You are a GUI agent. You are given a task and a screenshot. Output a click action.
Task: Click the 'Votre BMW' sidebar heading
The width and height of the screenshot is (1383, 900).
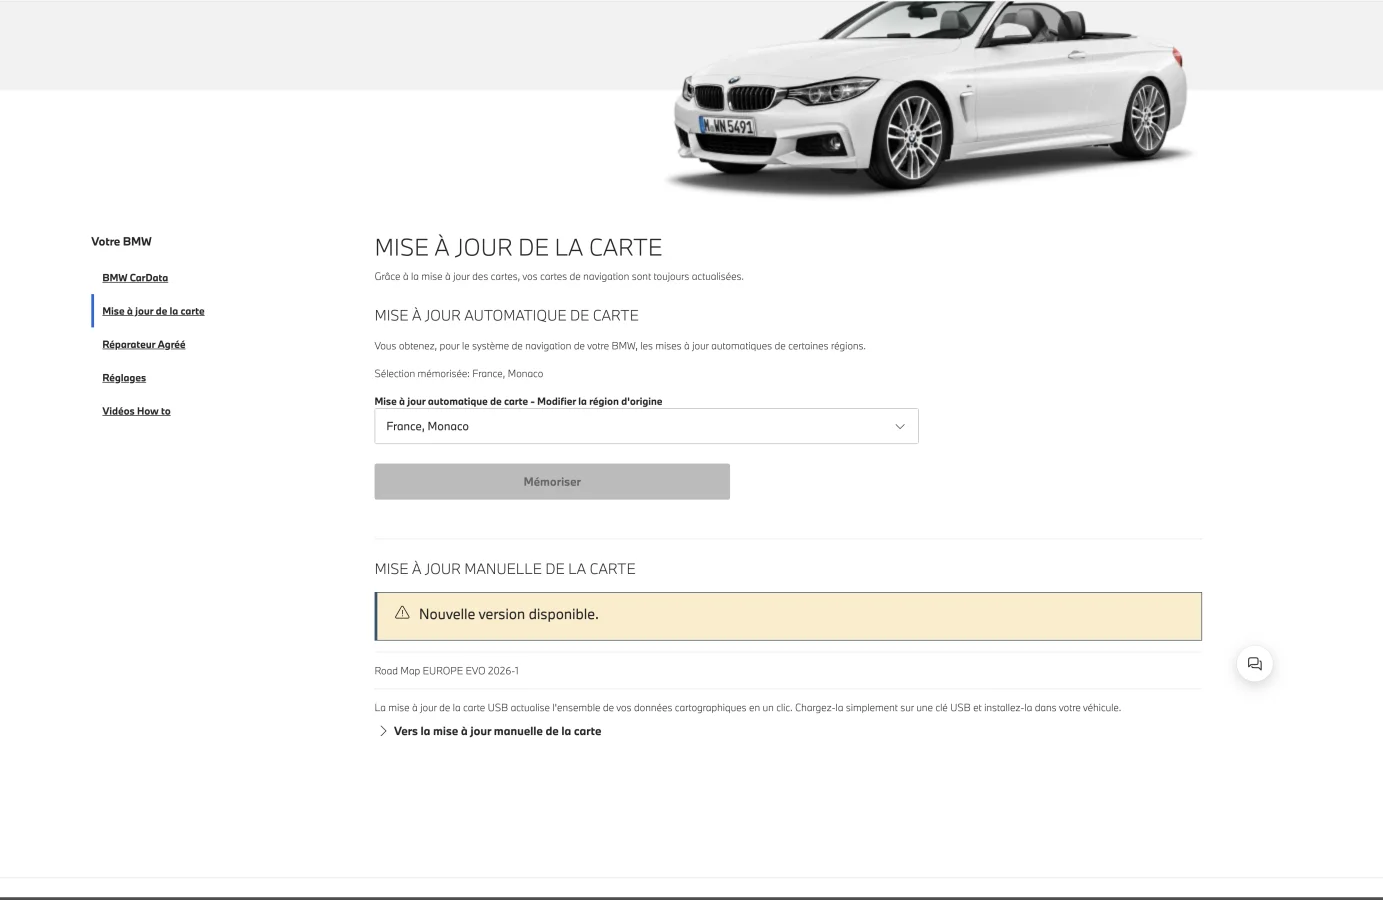click(x=121, y=242)
